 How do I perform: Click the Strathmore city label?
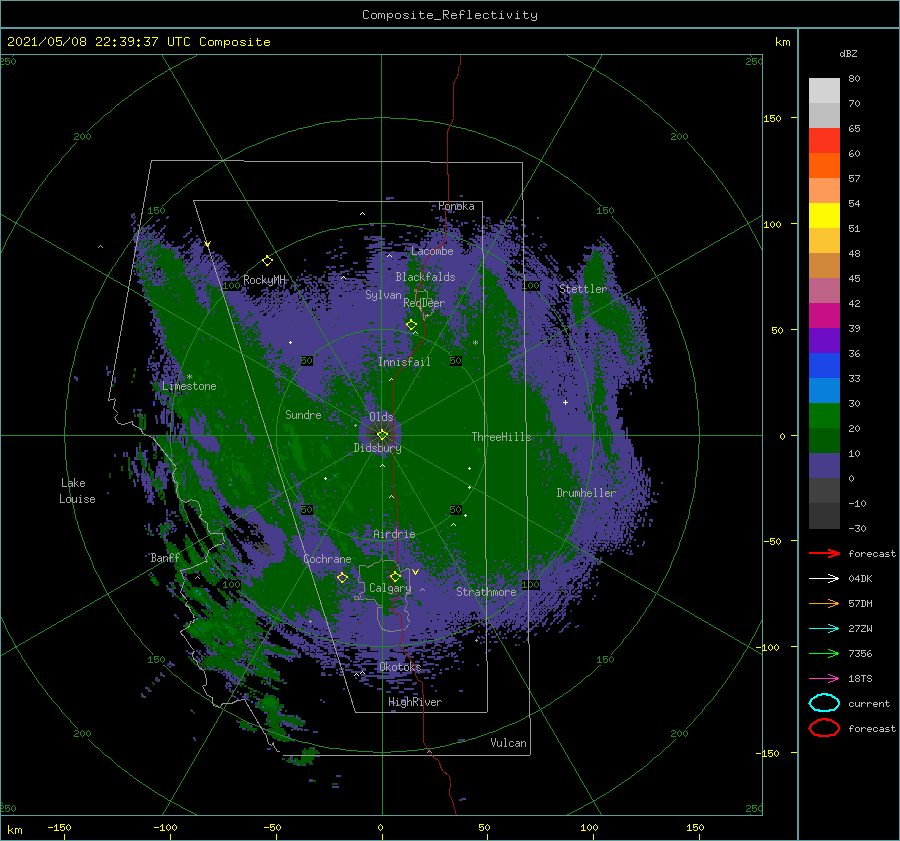click(486, 592)
